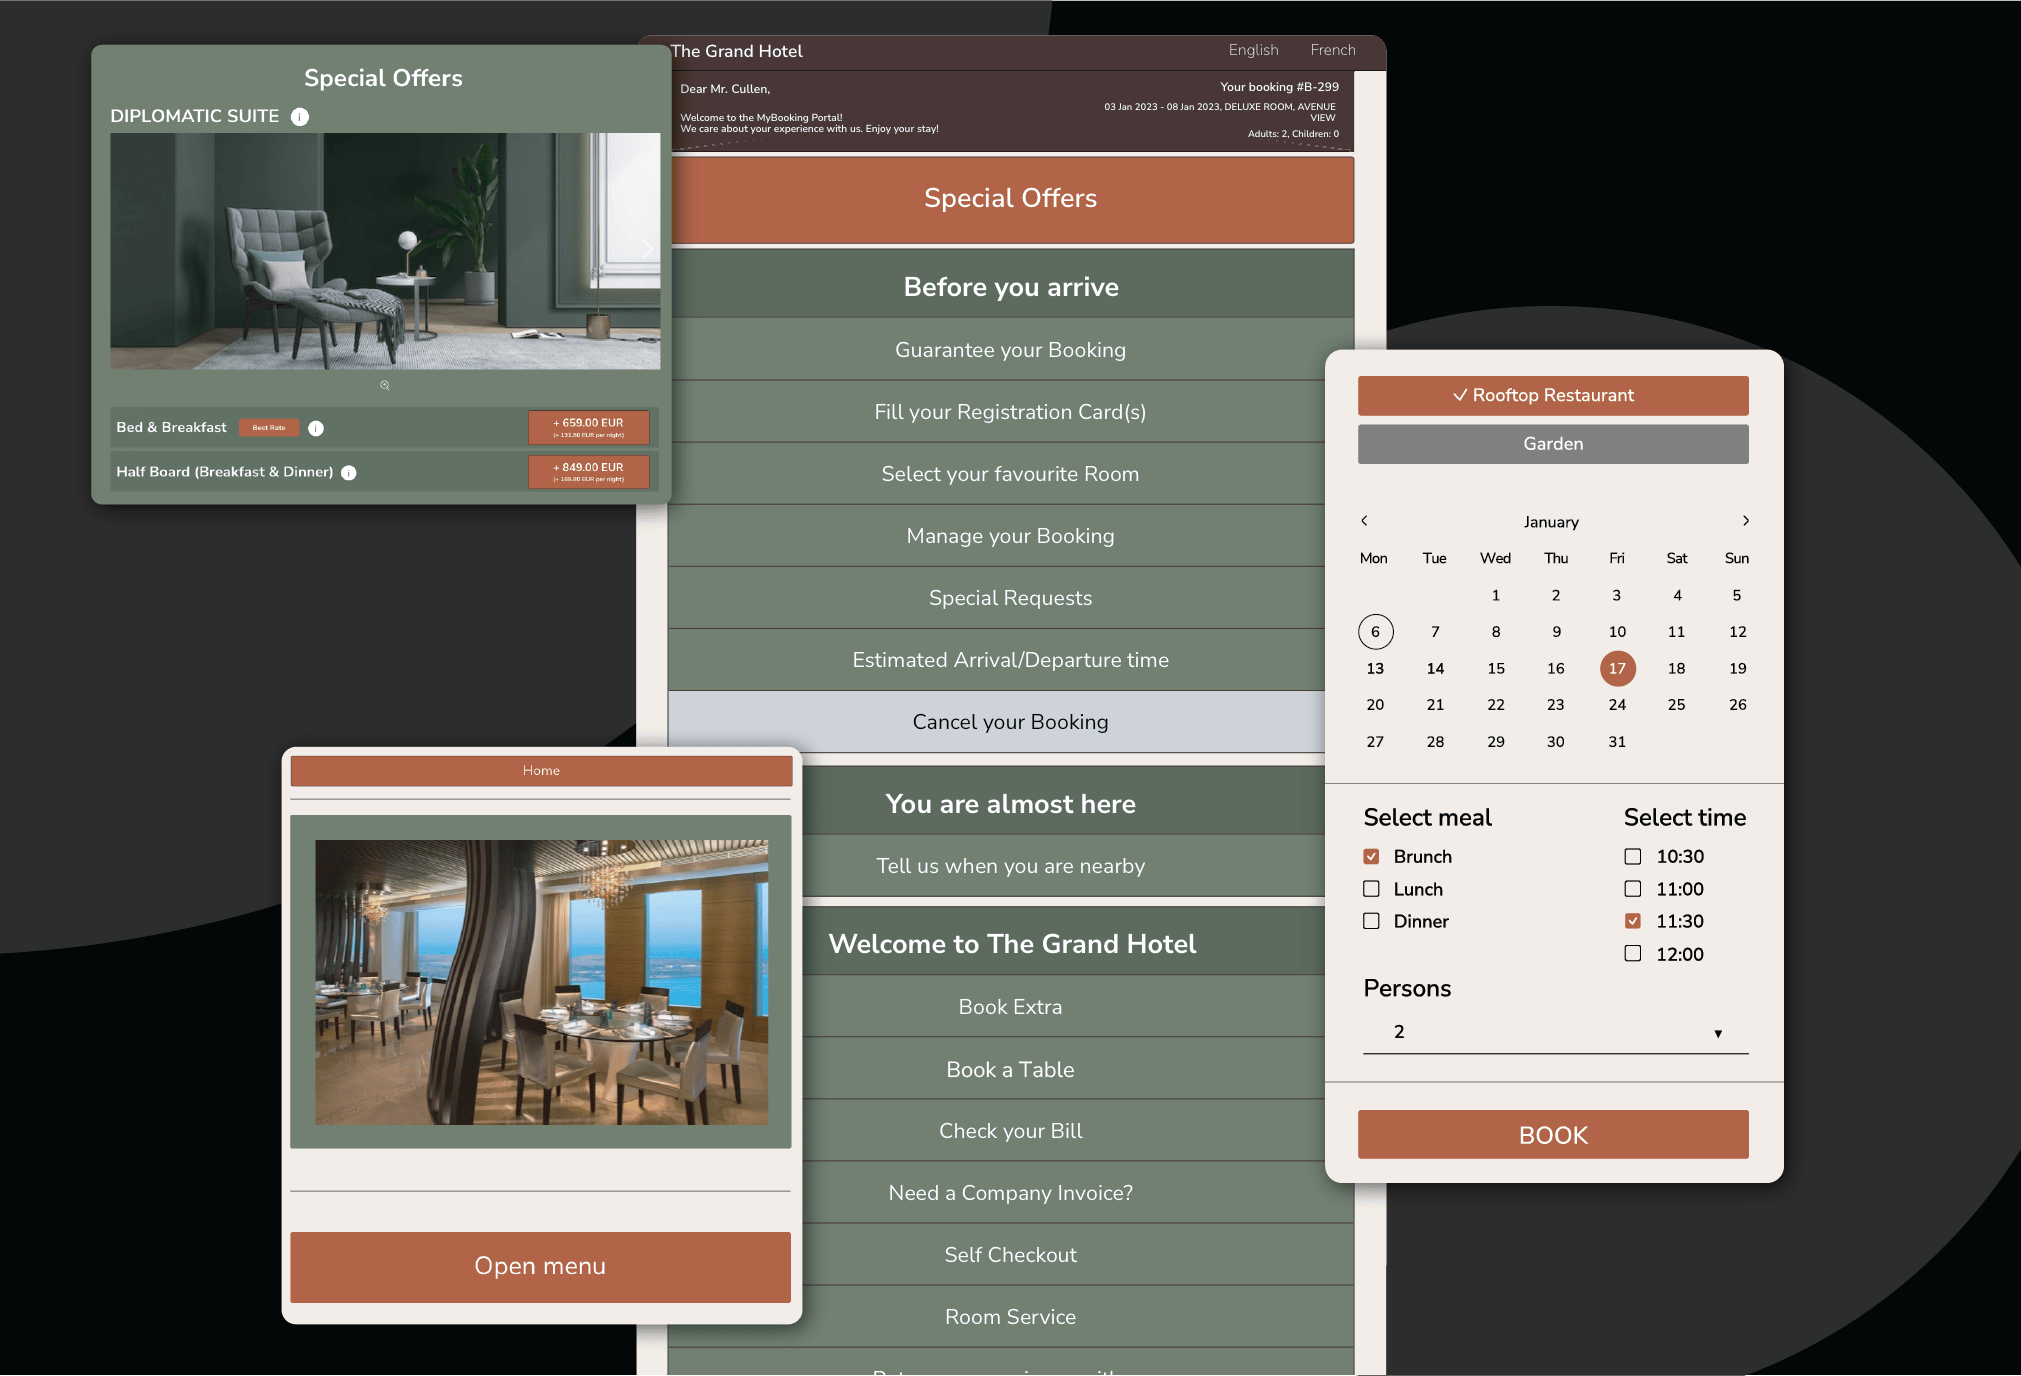
Task: Click the Diplomatic Suite info icon
Action: tap(300, 117)
